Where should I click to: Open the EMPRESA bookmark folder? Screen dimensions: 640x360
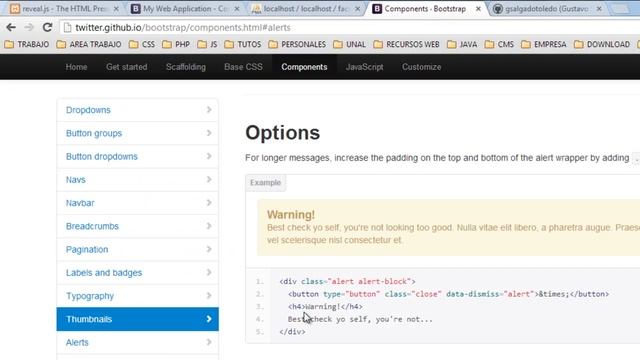pos(544,44)
